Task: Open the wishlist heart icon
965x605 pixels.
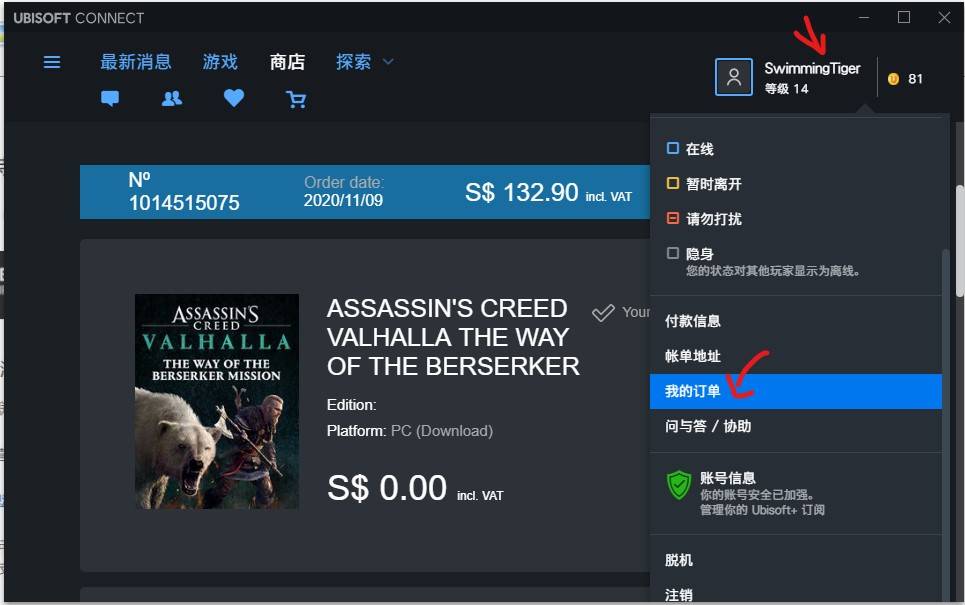Action: coord(234,98)
